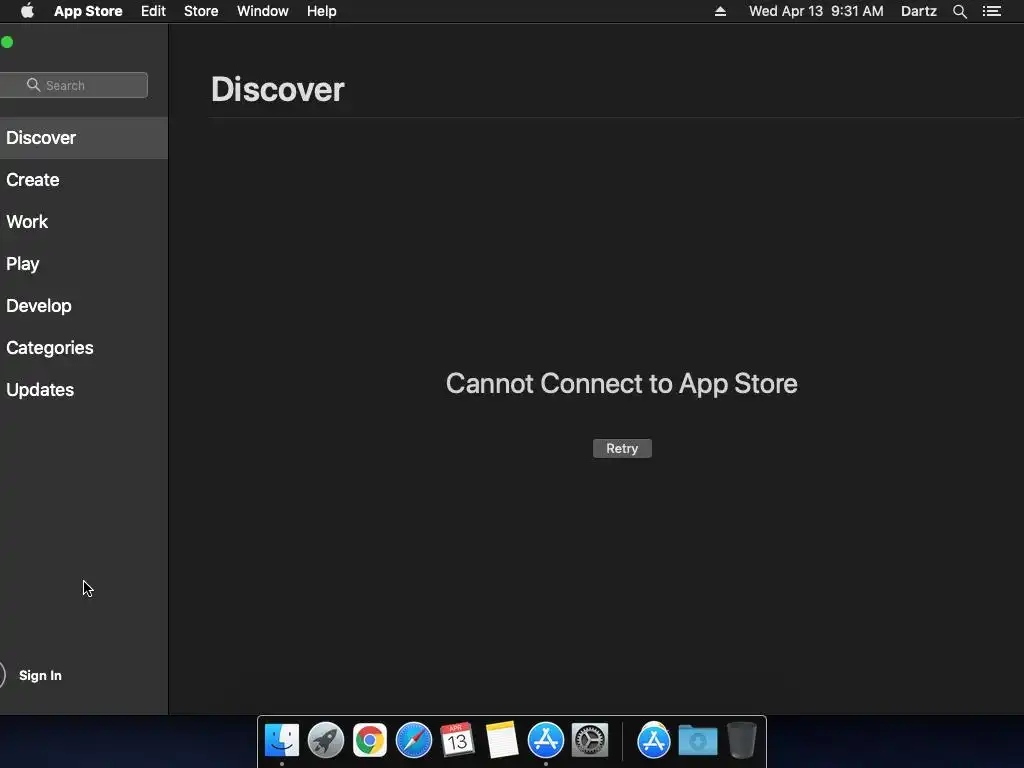Click the App Store icon right of Dock divider

point(654,740)
